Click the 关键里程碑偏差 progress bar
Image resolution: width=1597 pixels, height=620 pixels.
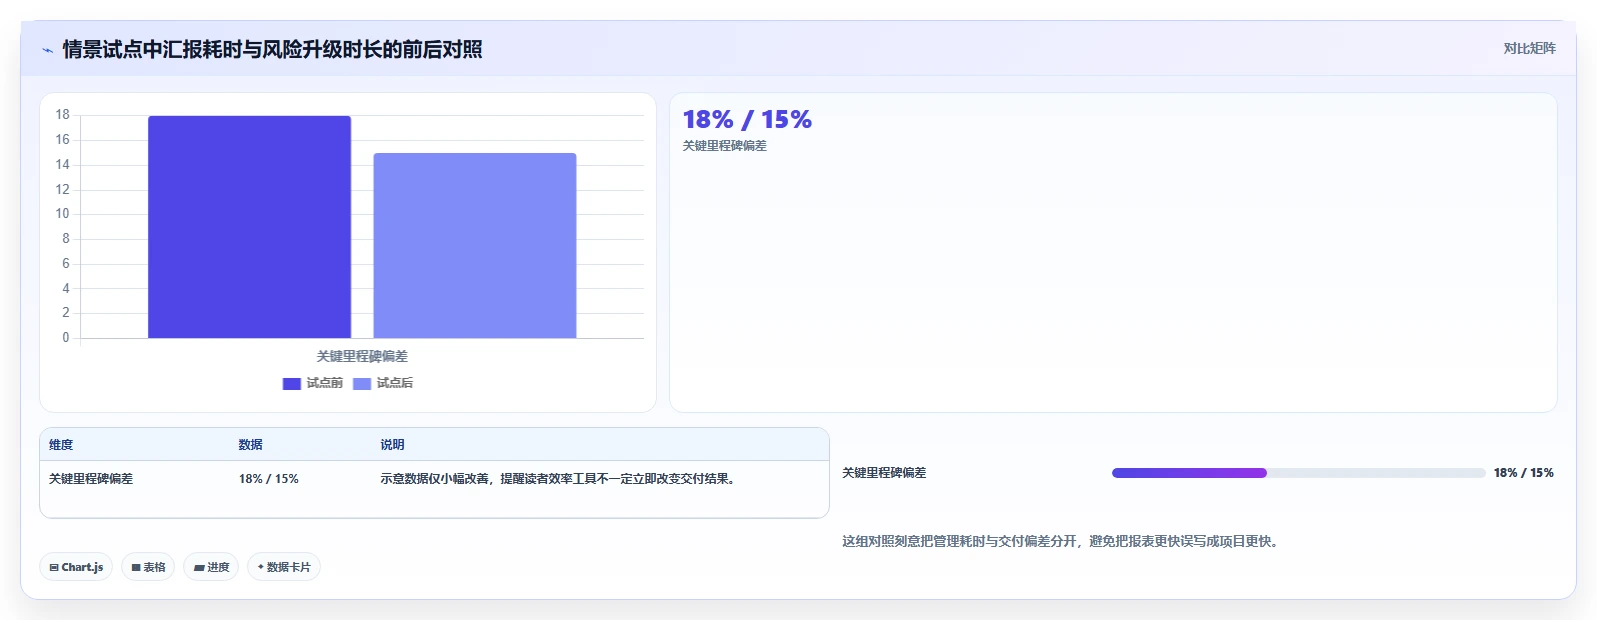click(x=1298, y=473)
